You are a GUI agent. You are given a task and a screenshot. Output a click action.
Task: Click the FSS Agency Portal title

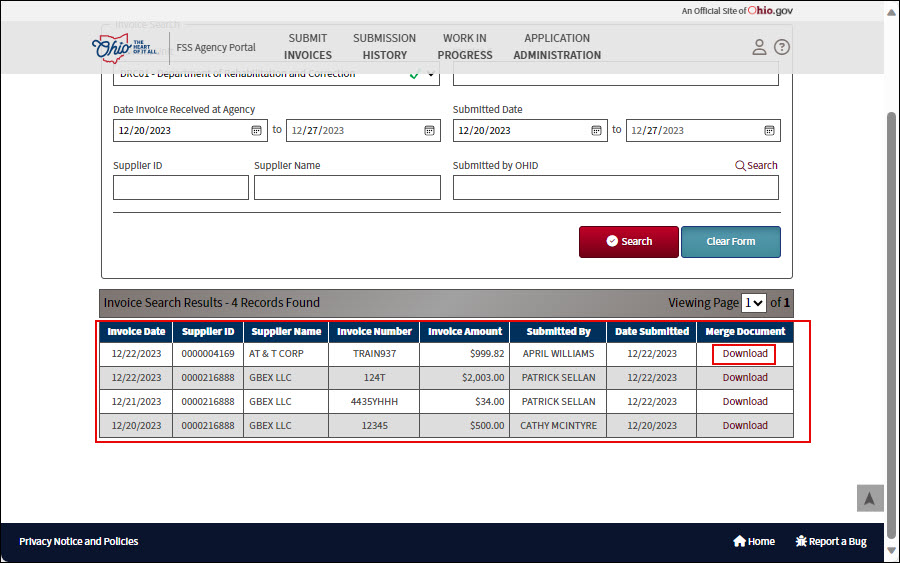[216, 48]
